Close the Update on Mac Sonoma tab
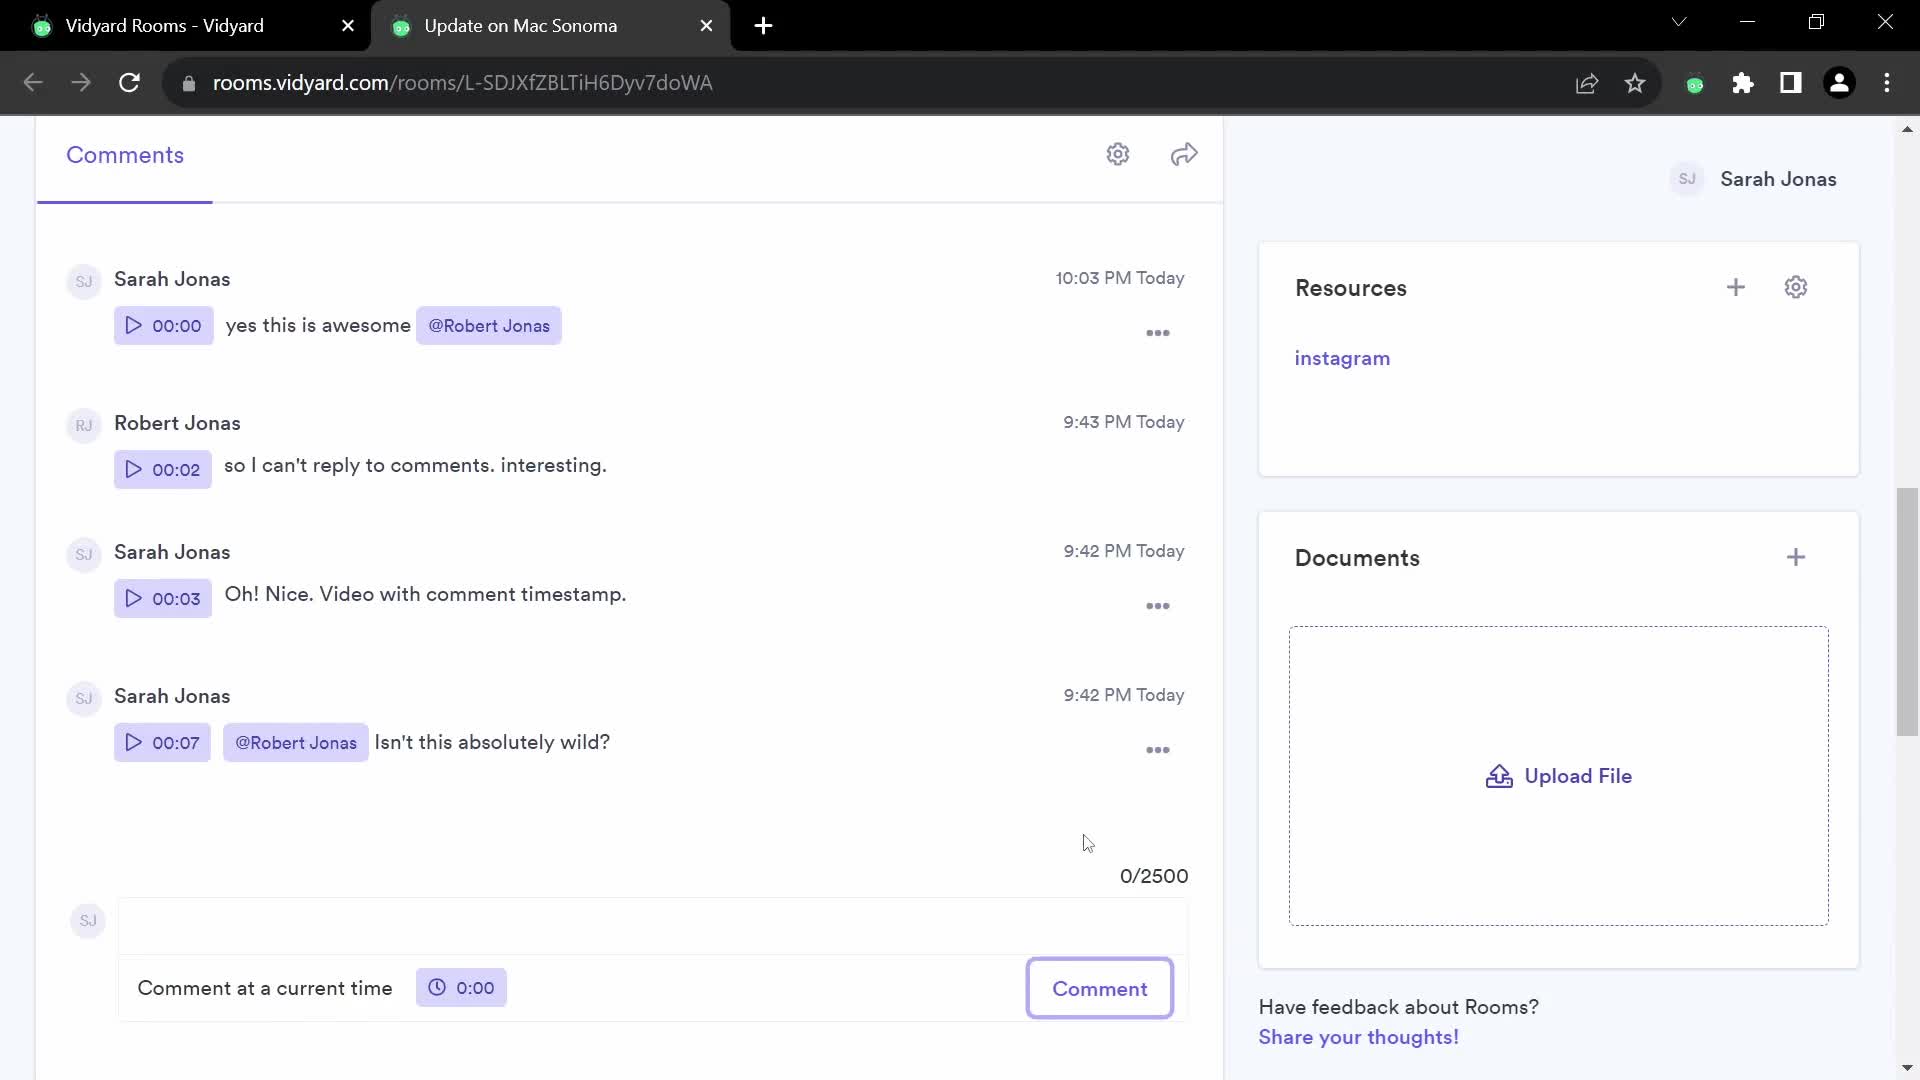The width and height of the screenshot is (1920, 1080). pos(707,26)
